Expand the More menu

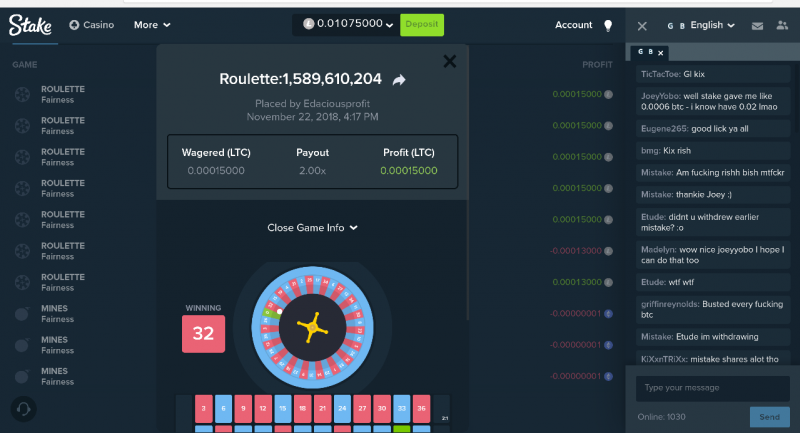152,24
